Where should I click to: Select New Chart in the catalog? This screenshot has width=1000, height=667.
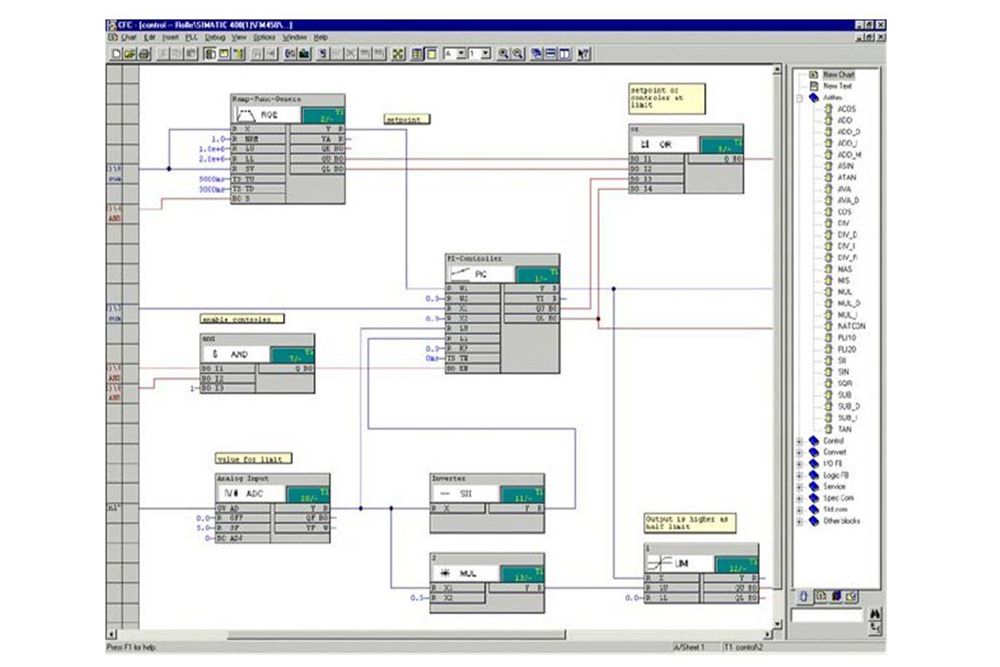[x=837, y=75]
